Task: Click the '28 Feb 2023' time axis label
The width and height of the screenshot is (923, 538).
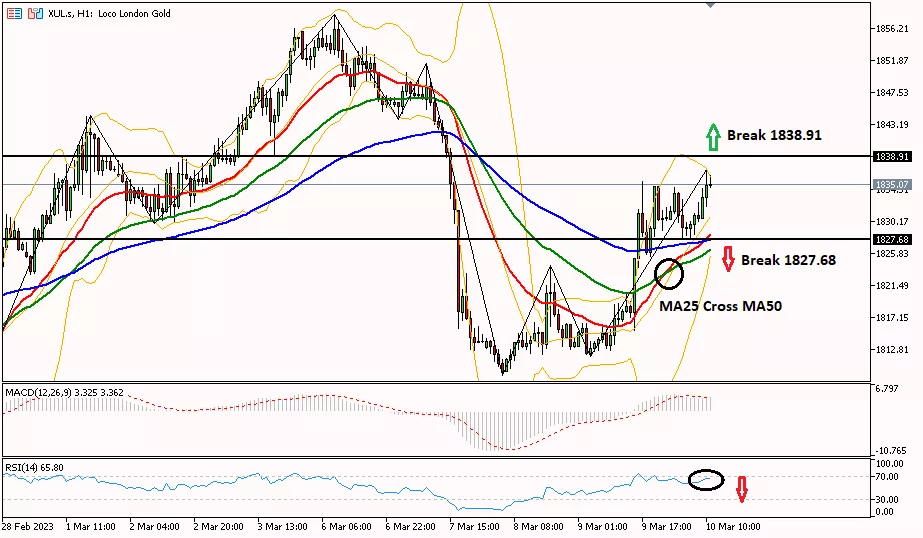Action: [28, 526]
